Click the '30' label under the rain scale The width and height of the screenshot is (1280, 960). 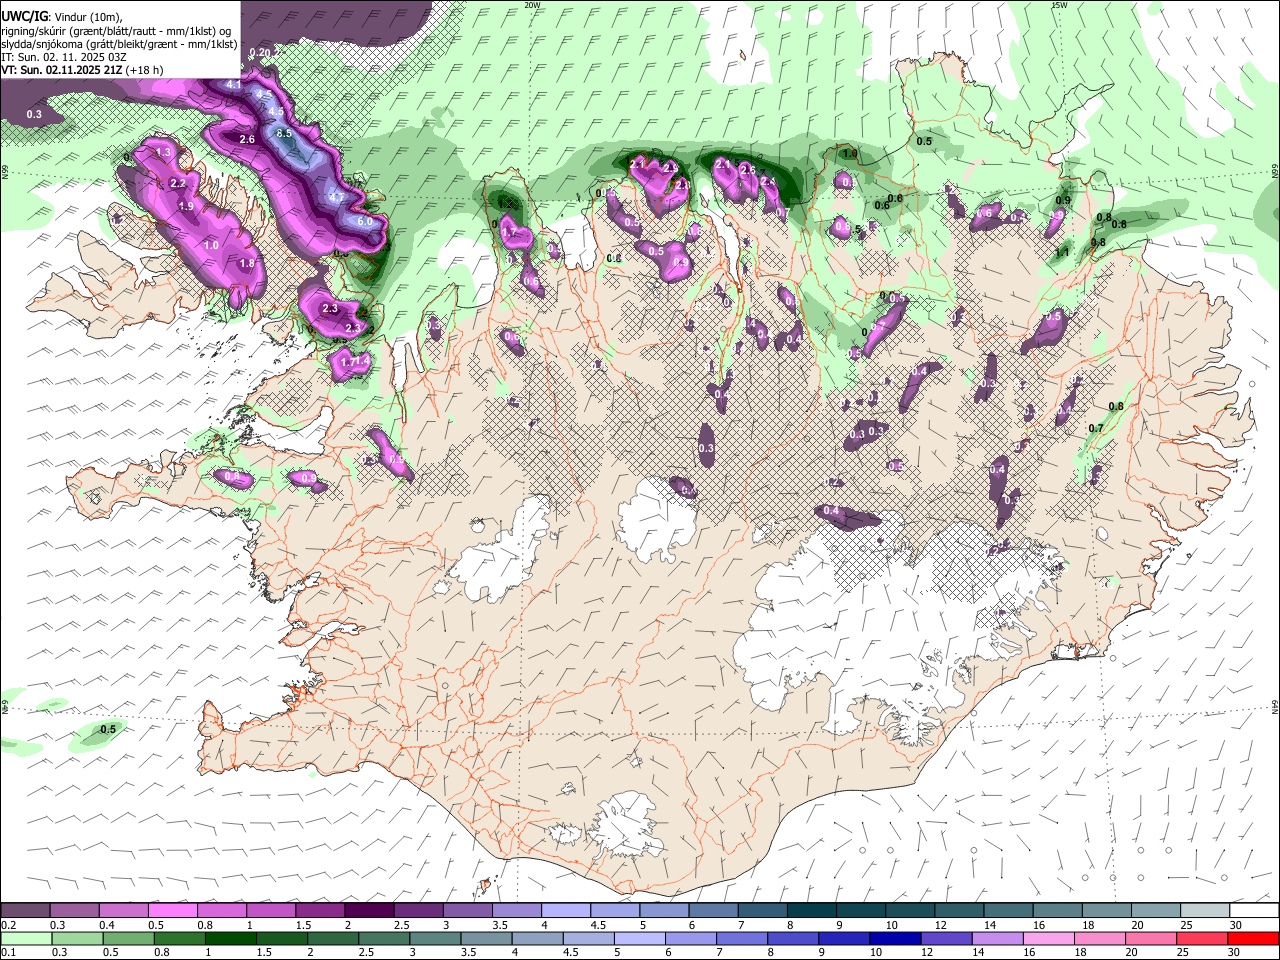pos(1236,953)
